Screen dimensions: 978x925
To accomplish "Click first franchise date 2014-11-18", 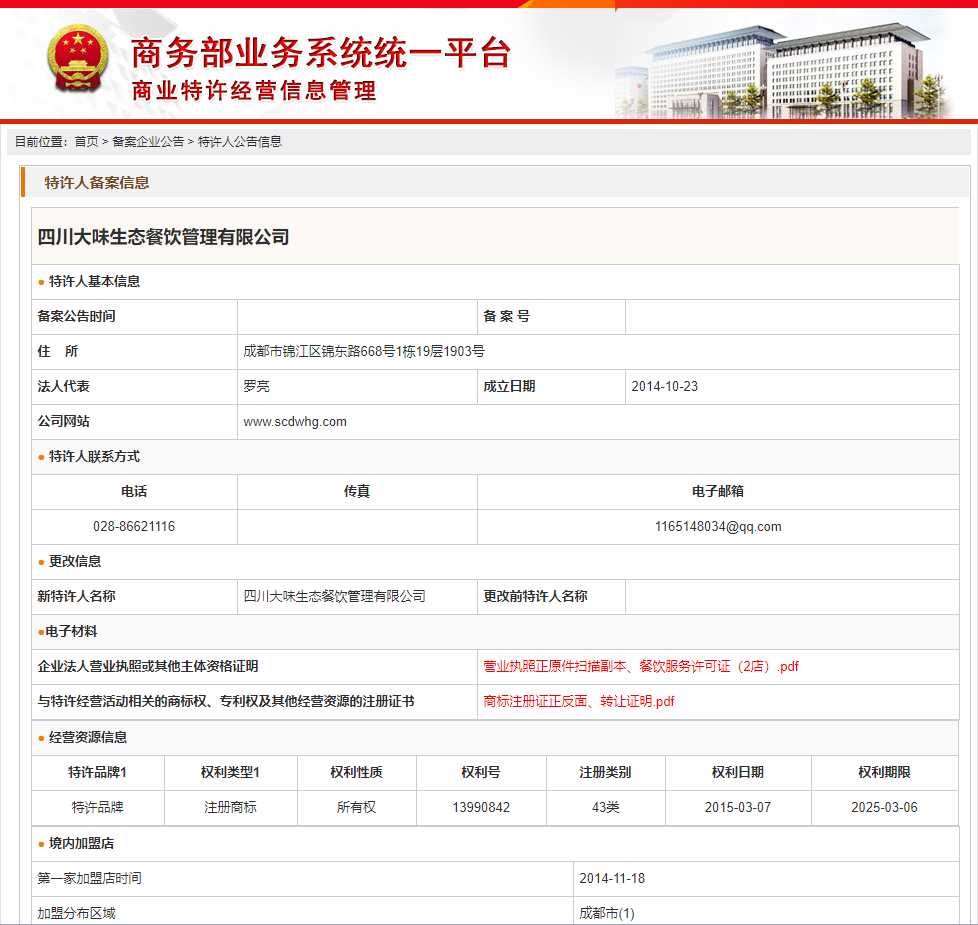I will point(612,878).
